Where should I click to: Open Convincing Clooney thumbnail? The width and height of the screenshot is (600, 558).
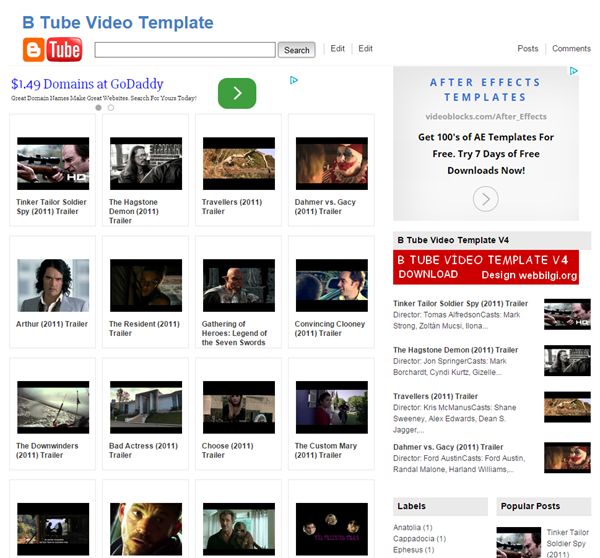pos(332,286)
